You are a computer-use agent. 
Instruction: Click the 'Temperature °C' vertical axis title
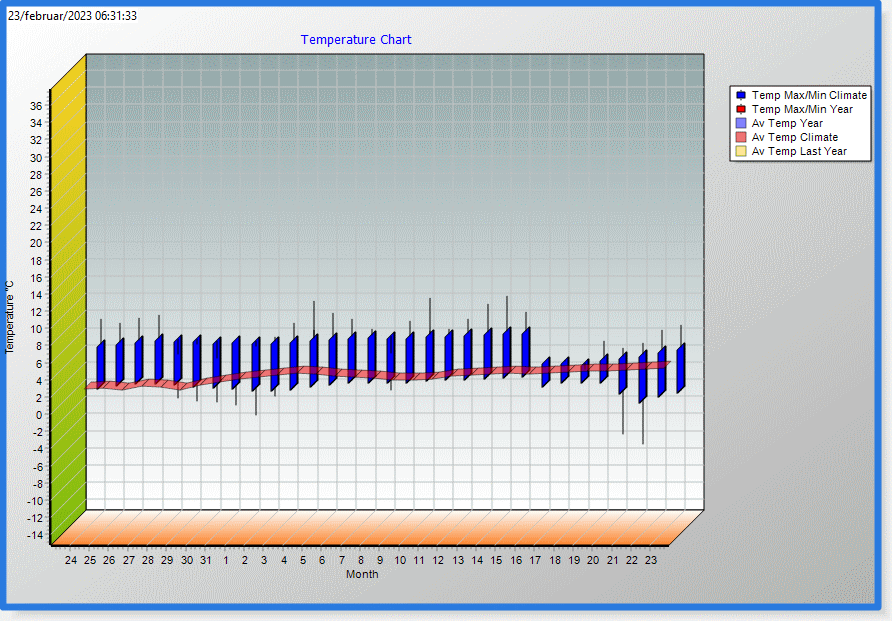9,317
